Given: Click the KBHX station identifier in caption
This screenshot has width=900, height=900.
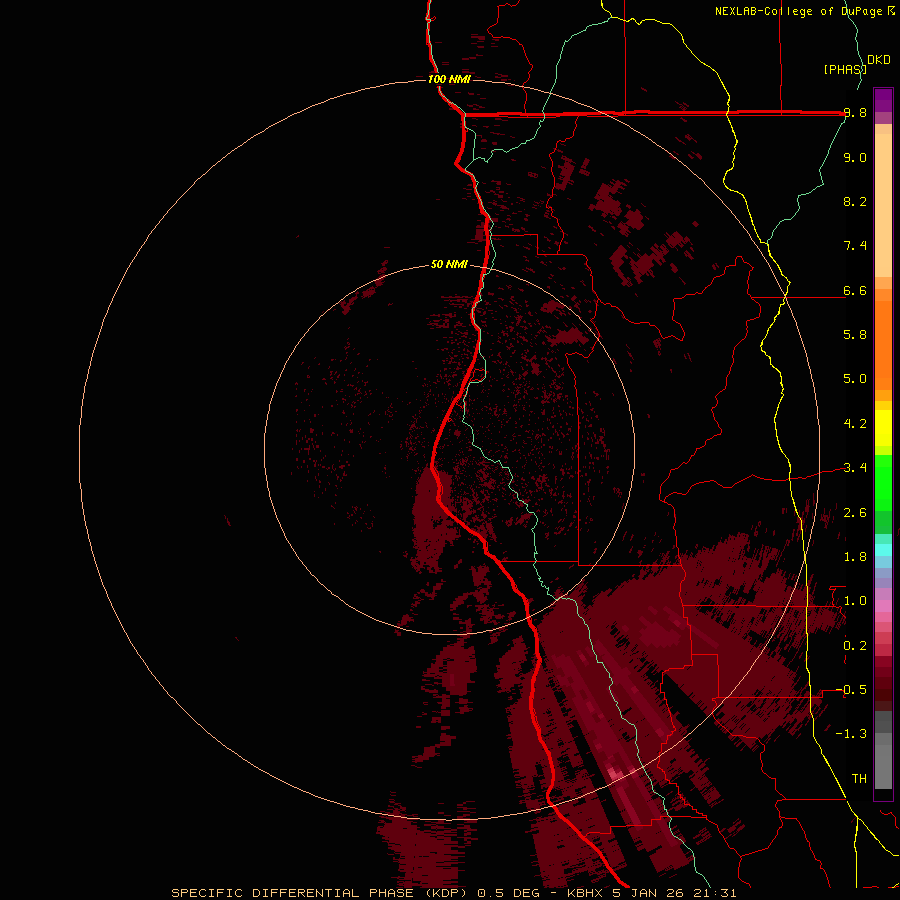Looking at the screenshot, I should click(x=585, y=893).
